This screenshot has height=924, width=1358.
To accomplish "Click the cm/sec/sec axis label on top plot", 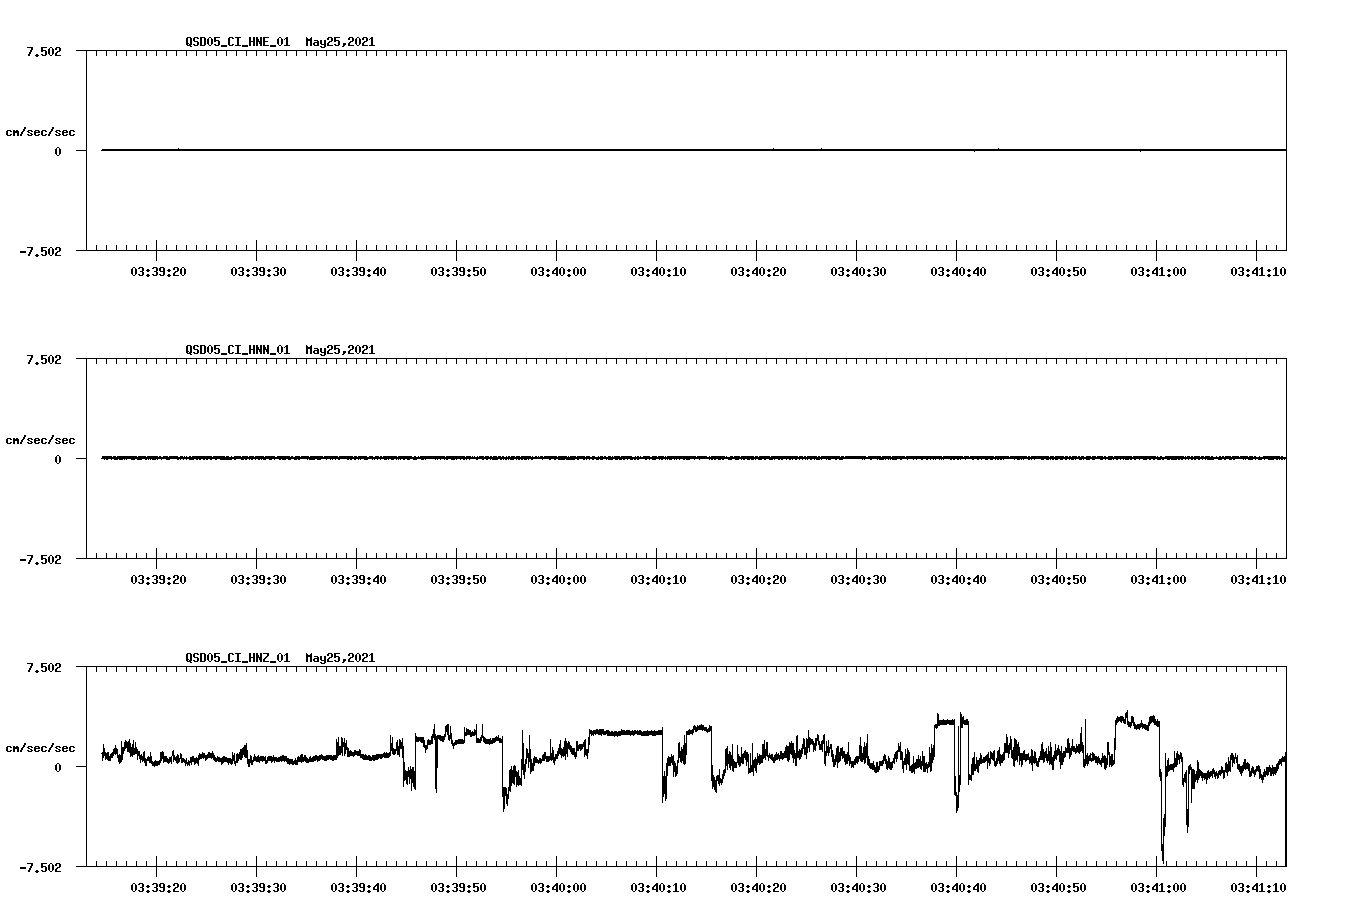I will pyautogui.click(x=40, y=131).
